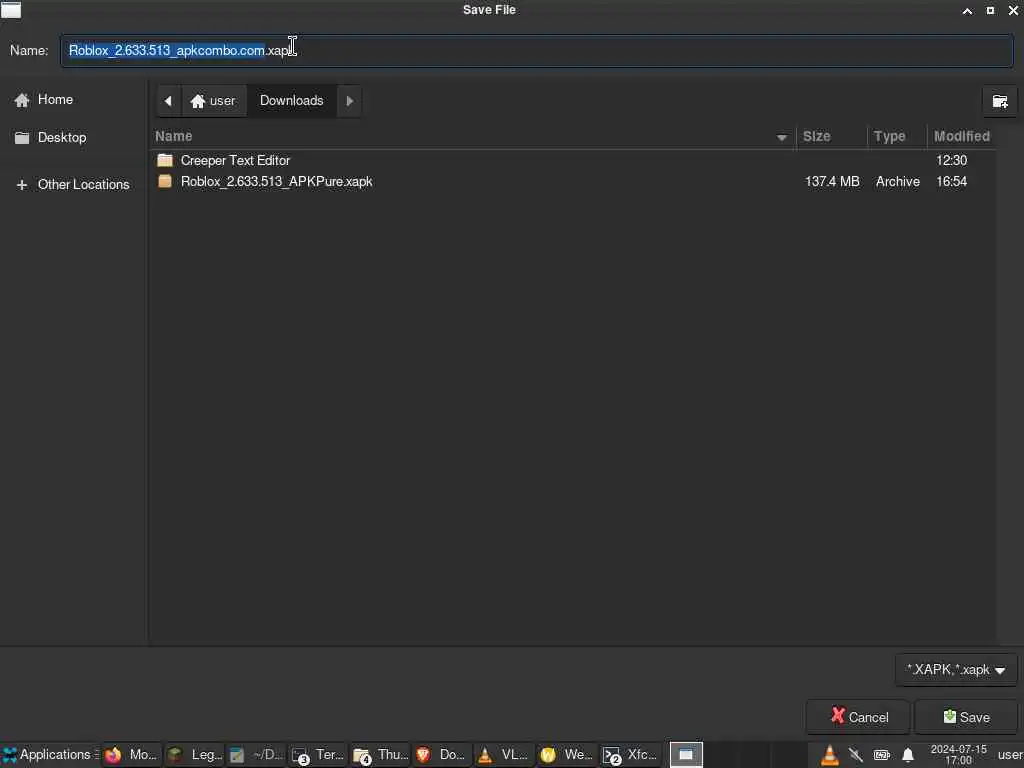Viewport: 1024px width, 768px height.
Task: Click the Home sidebar house icon
Action: 22,99
